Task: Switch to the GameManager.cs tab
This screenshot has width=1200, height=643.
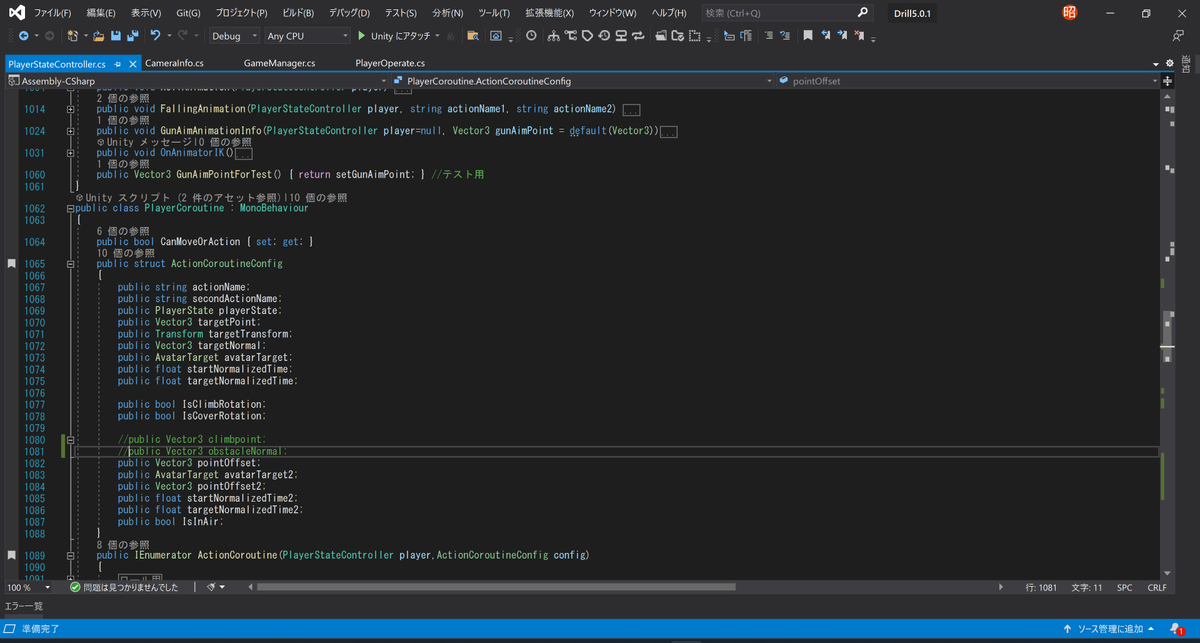Action: point(279,63)
